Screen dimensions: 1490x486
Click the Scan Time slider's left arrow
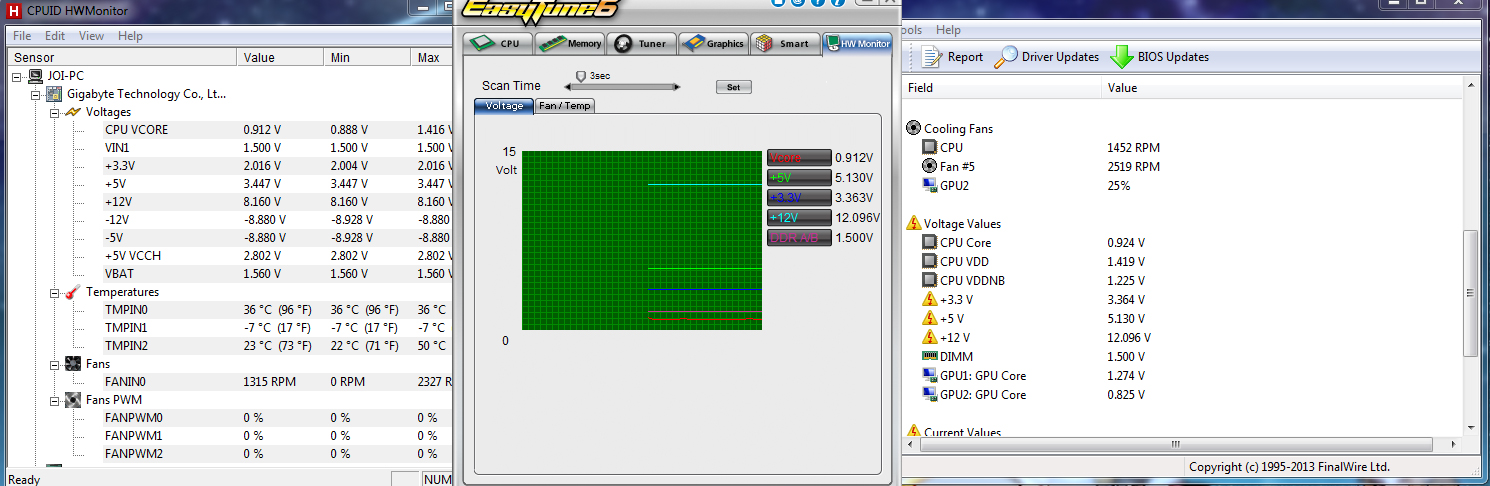click(567, 87)
